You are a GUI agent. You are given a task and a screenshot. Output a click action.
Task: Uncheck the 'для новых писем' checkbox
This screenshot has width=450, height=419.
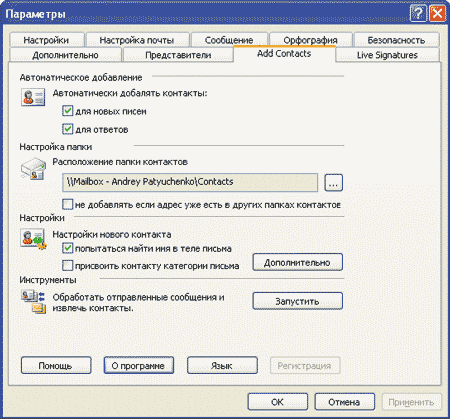click(67, 111)
